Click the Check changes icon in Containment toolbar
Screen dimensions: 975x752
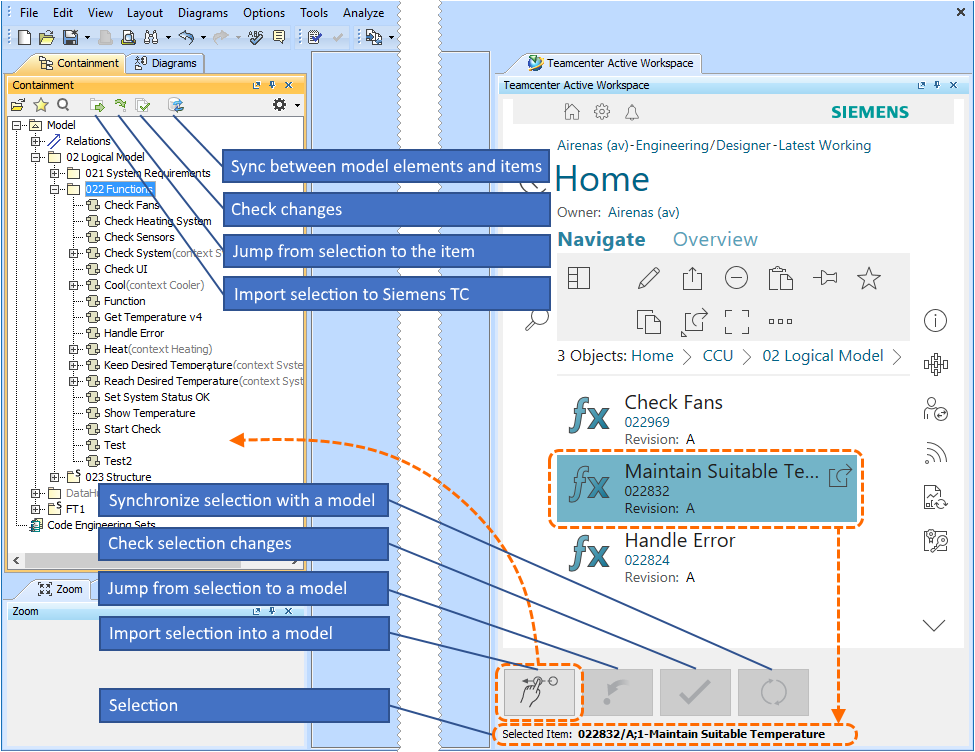(x=143, y=105)
